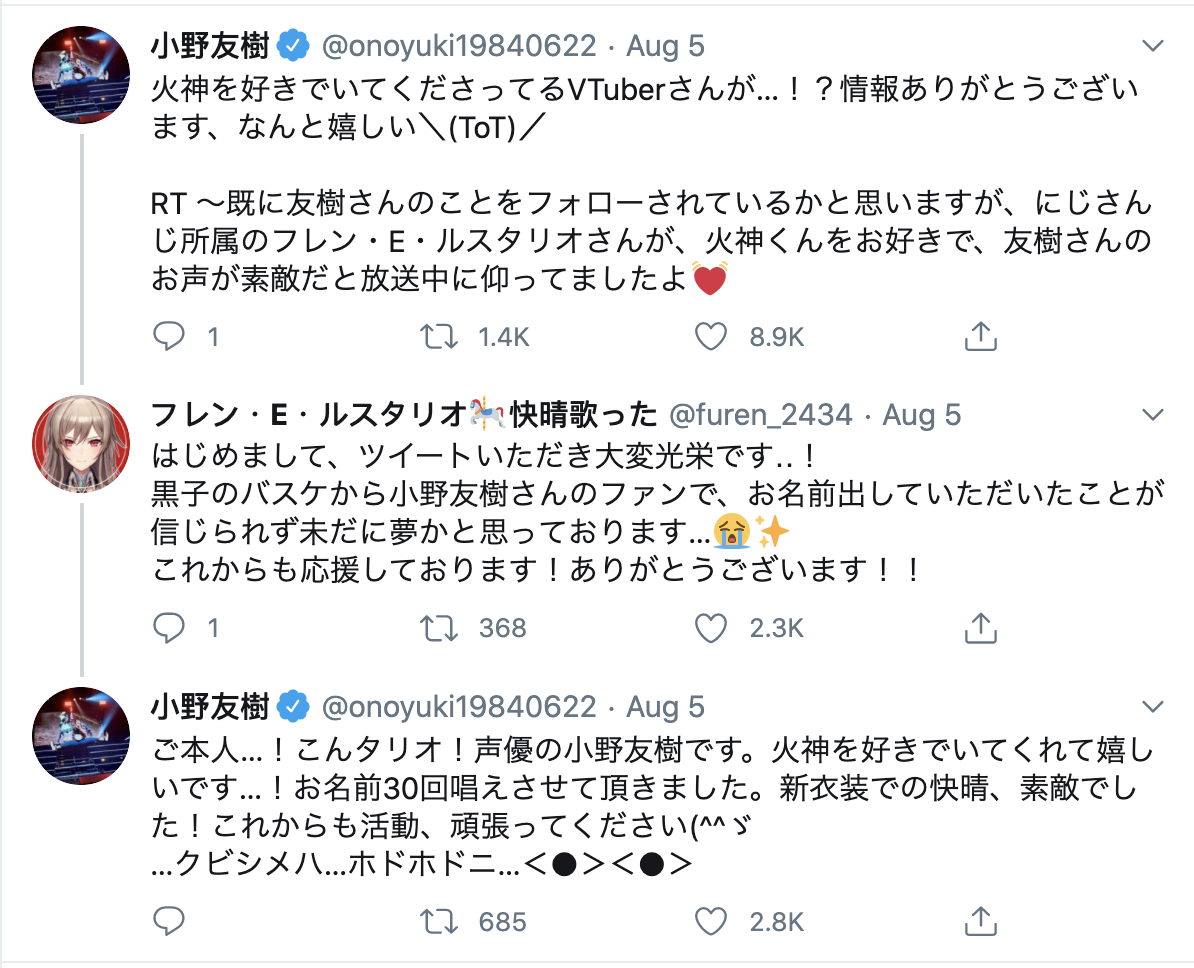Share the first tweet by 小野友樹
The height and width of the screenshot is (968, 1194).
point(980,337)
